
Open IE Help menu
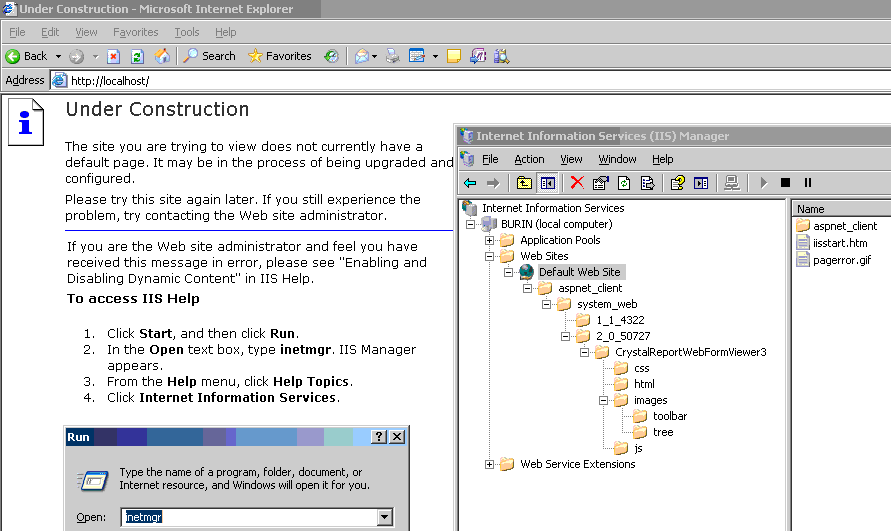click(x=226, y=32)
